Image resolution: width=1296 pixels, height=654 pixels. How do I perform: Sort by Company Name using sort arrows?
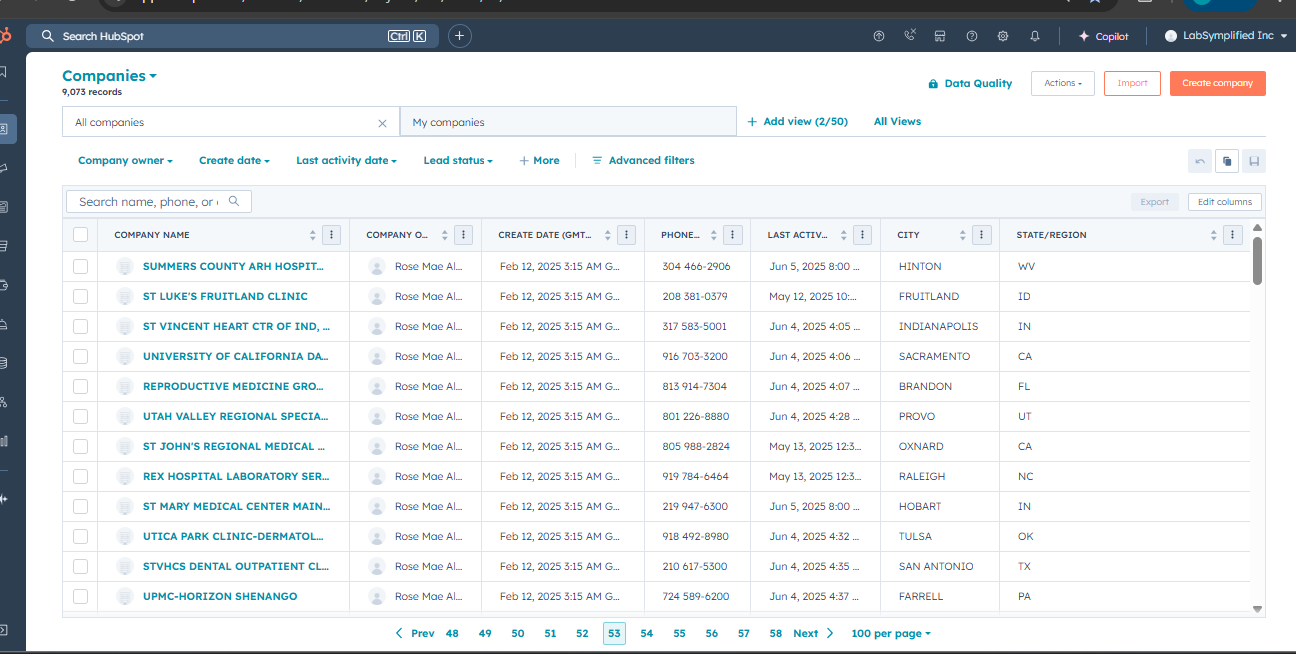(x=313, y=235)
